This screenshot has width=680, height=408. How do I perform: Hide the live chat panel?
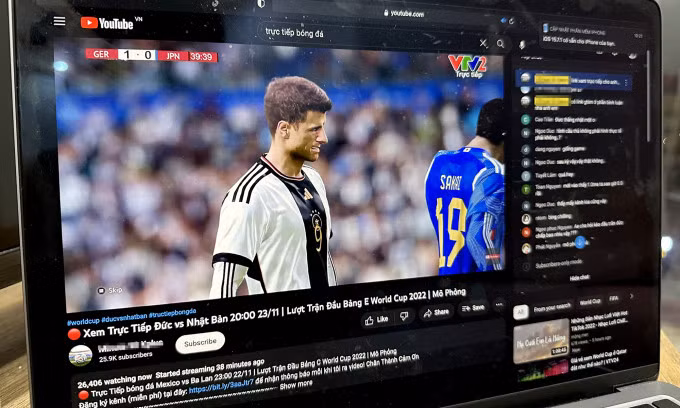click(x=579, y=278)
